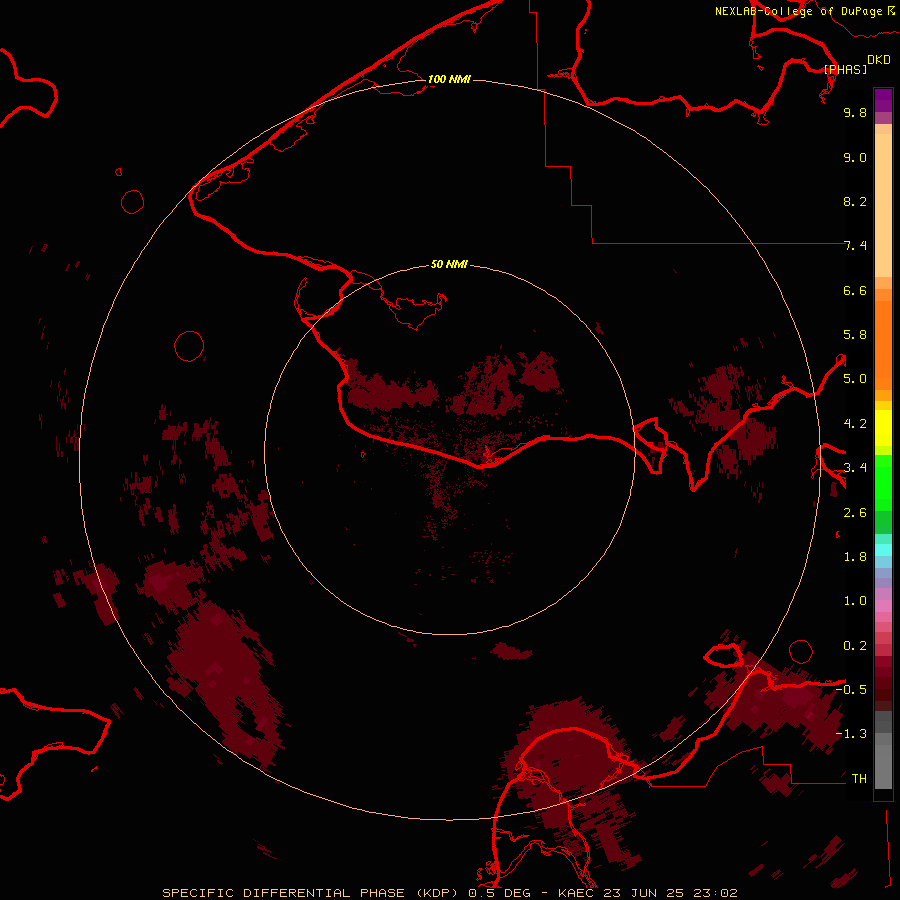Click the pale peach color scale band
This screenshot has height=900, width=900.
(x=883, y=205)
